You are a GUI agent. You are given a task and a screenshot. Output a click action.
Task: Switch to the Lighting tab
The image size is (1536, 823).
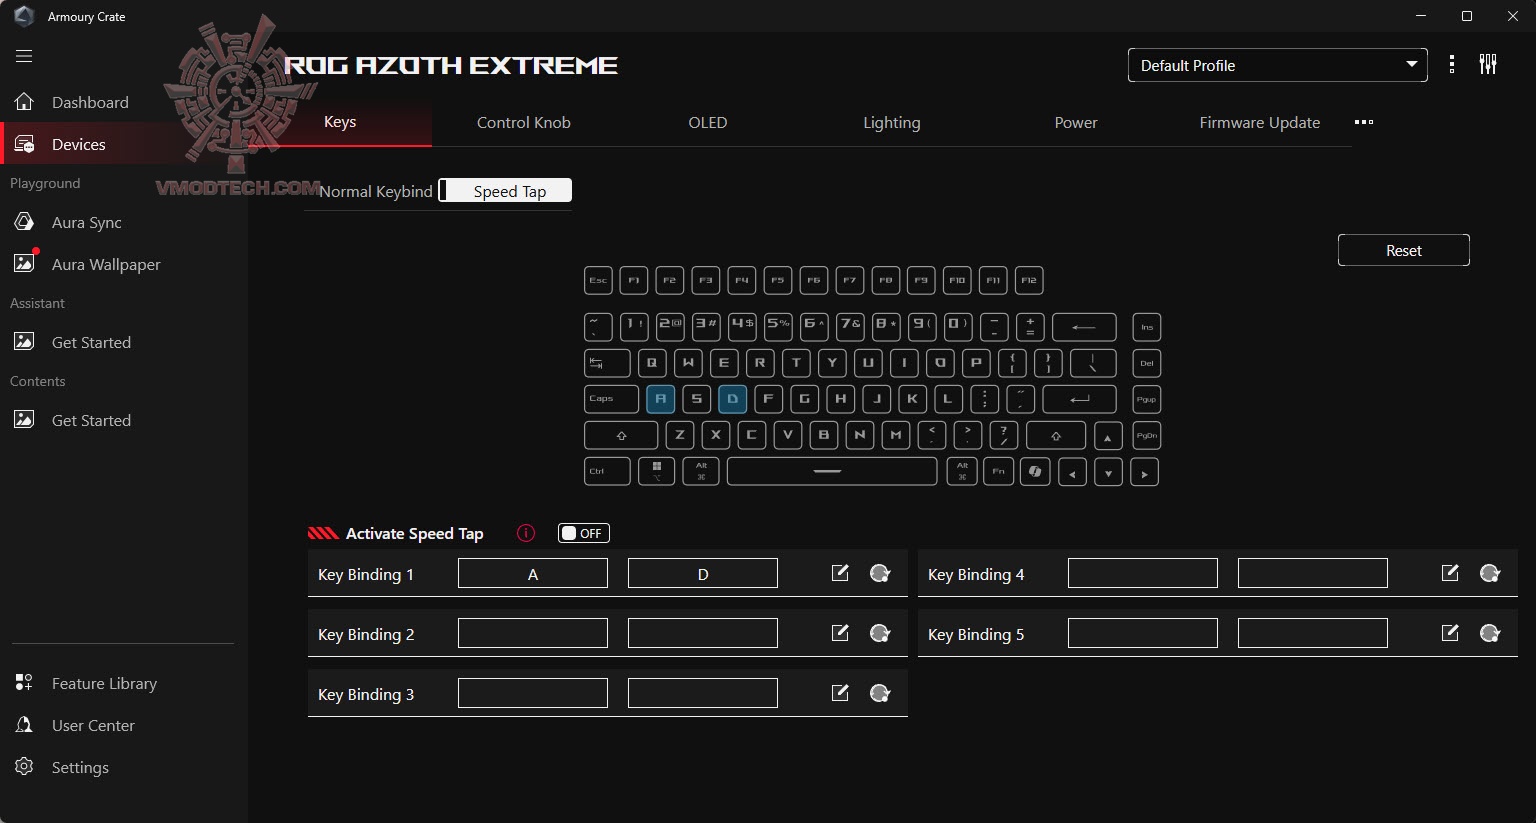892,122
